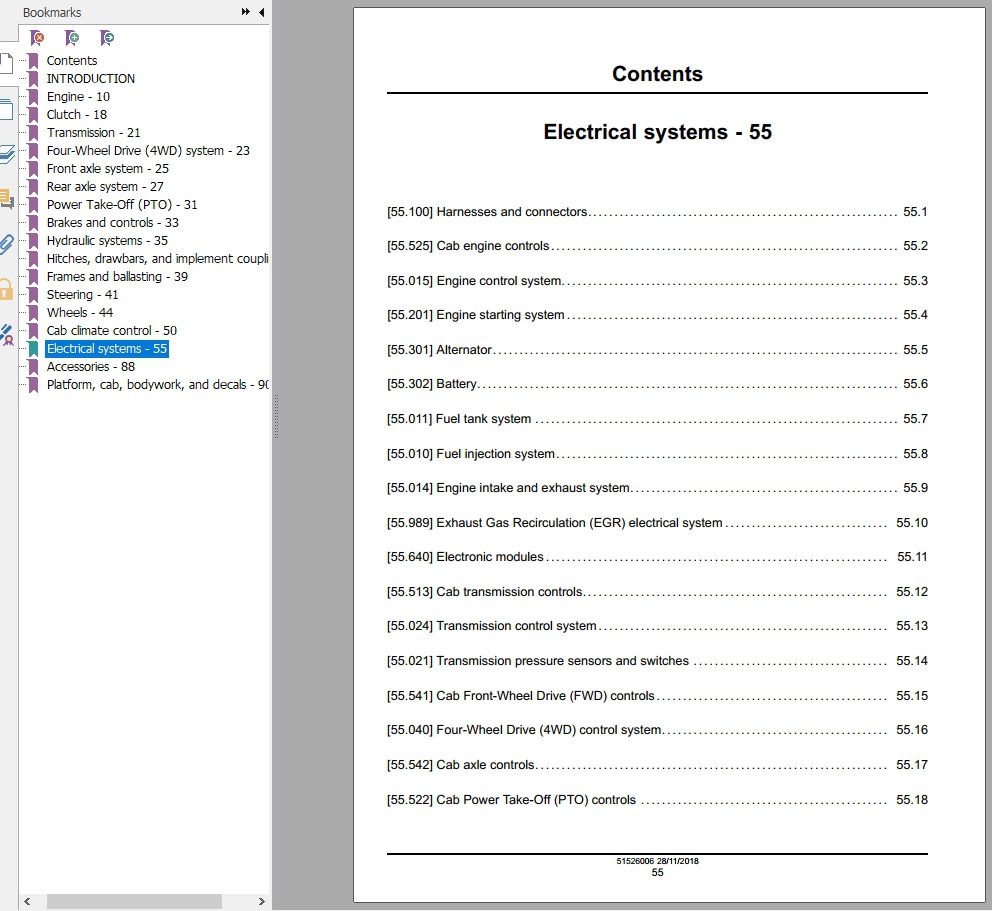Go to Power Take-Off (PTO) - 31
This screenshot has height=911, width=992.
click(x=122, y=204)
